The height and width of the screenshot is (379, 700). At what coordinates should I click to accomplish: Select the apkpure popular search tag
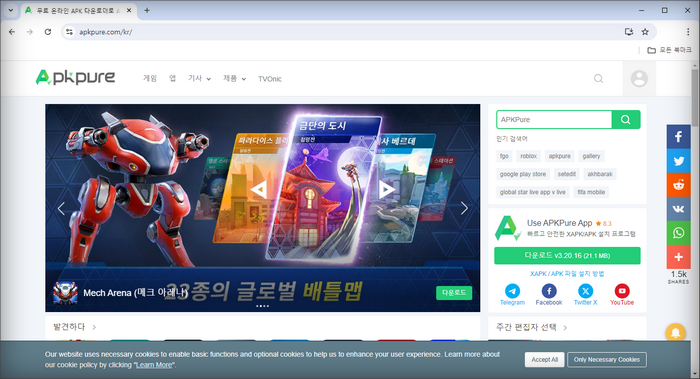click(559, 156)
